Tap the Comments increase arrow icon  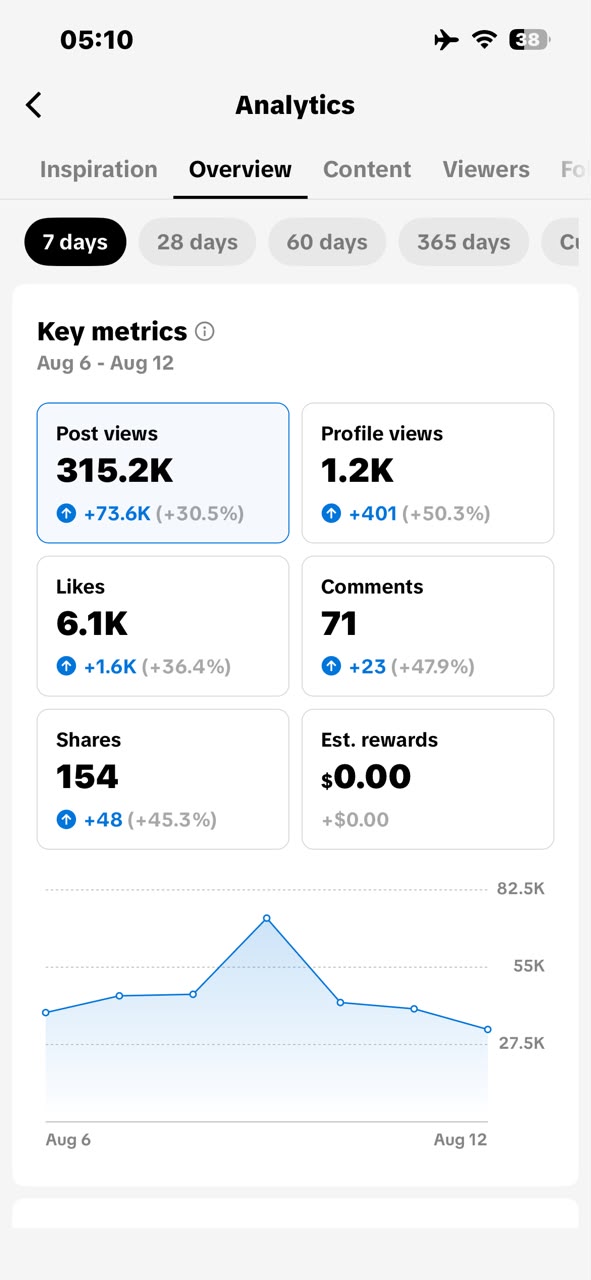331,667
